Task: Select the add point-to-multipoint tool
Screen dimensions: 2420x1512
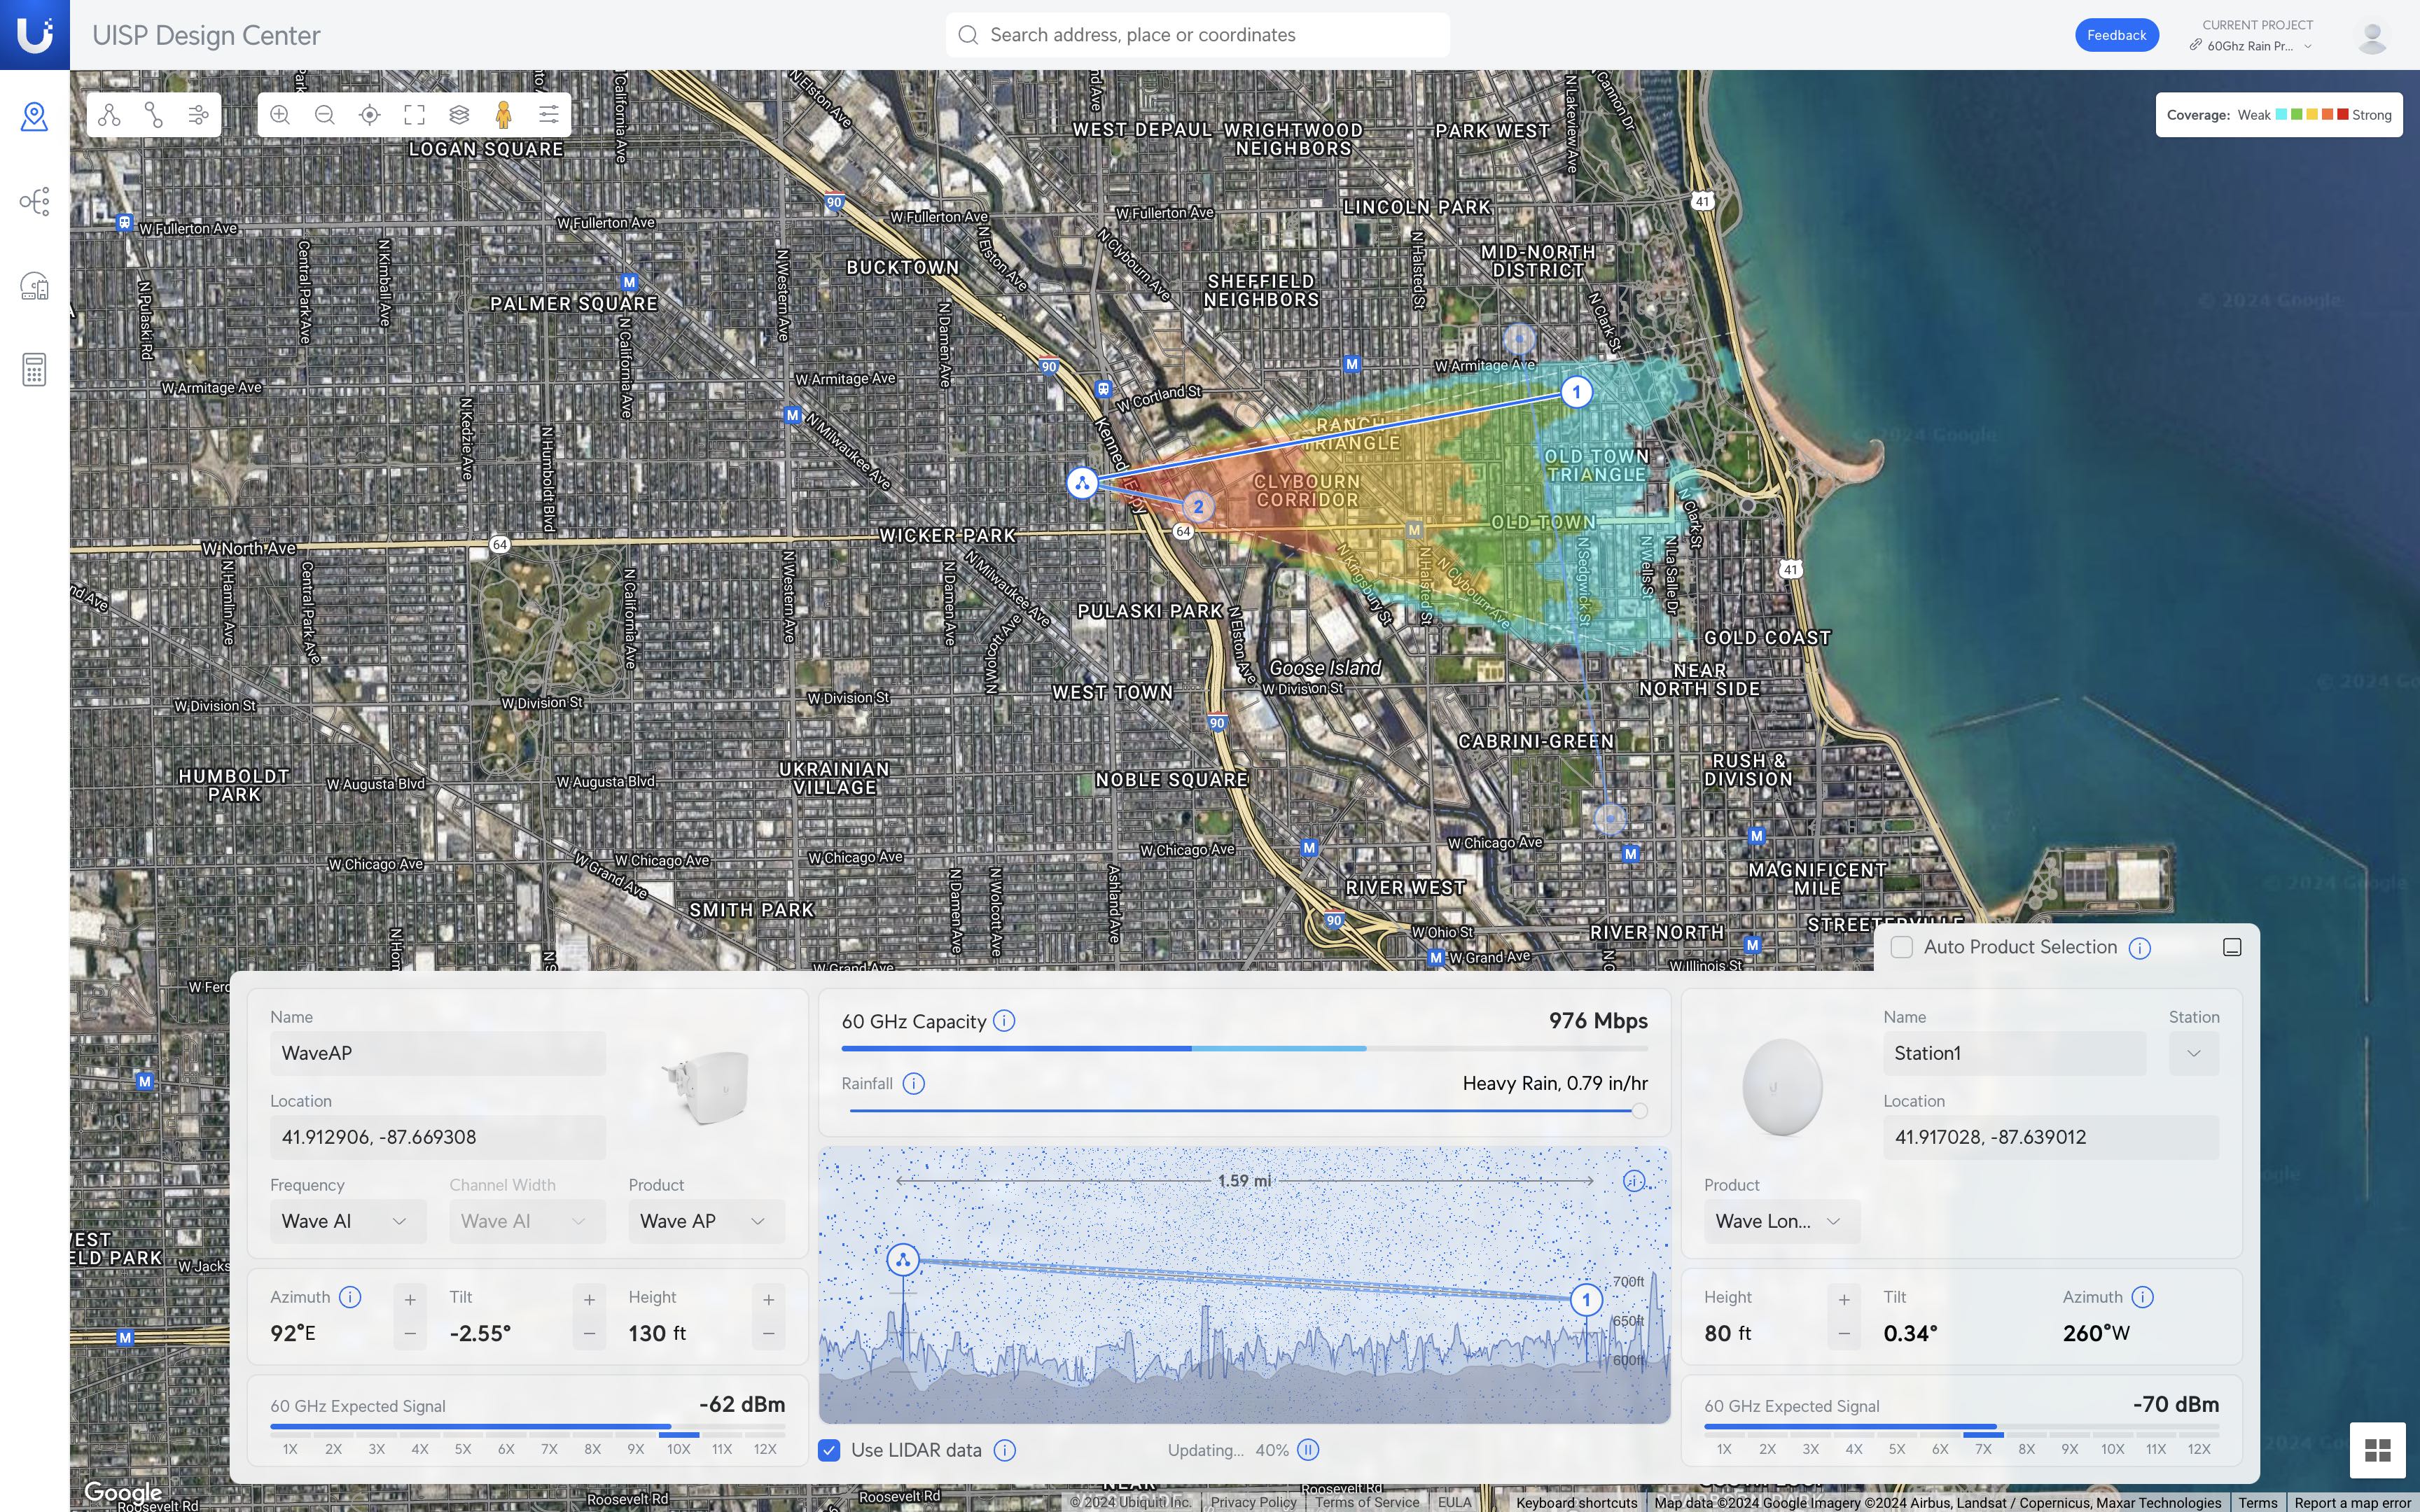Action: [x=109, y=115]
